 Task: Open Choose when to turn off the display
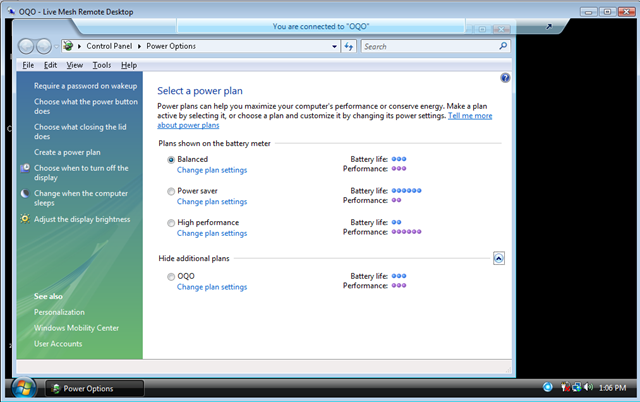click(x=81, y=173)
